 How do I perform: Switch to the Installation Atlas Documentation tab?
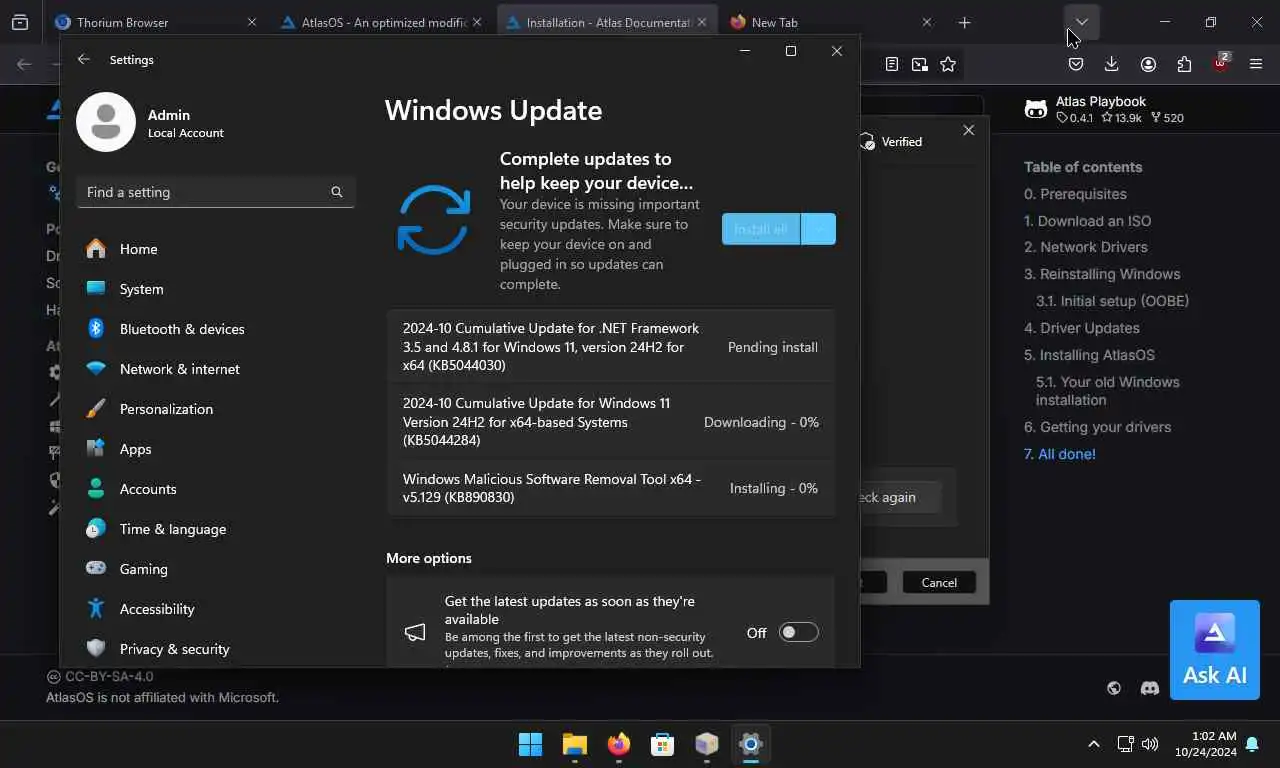pos(607,22)
